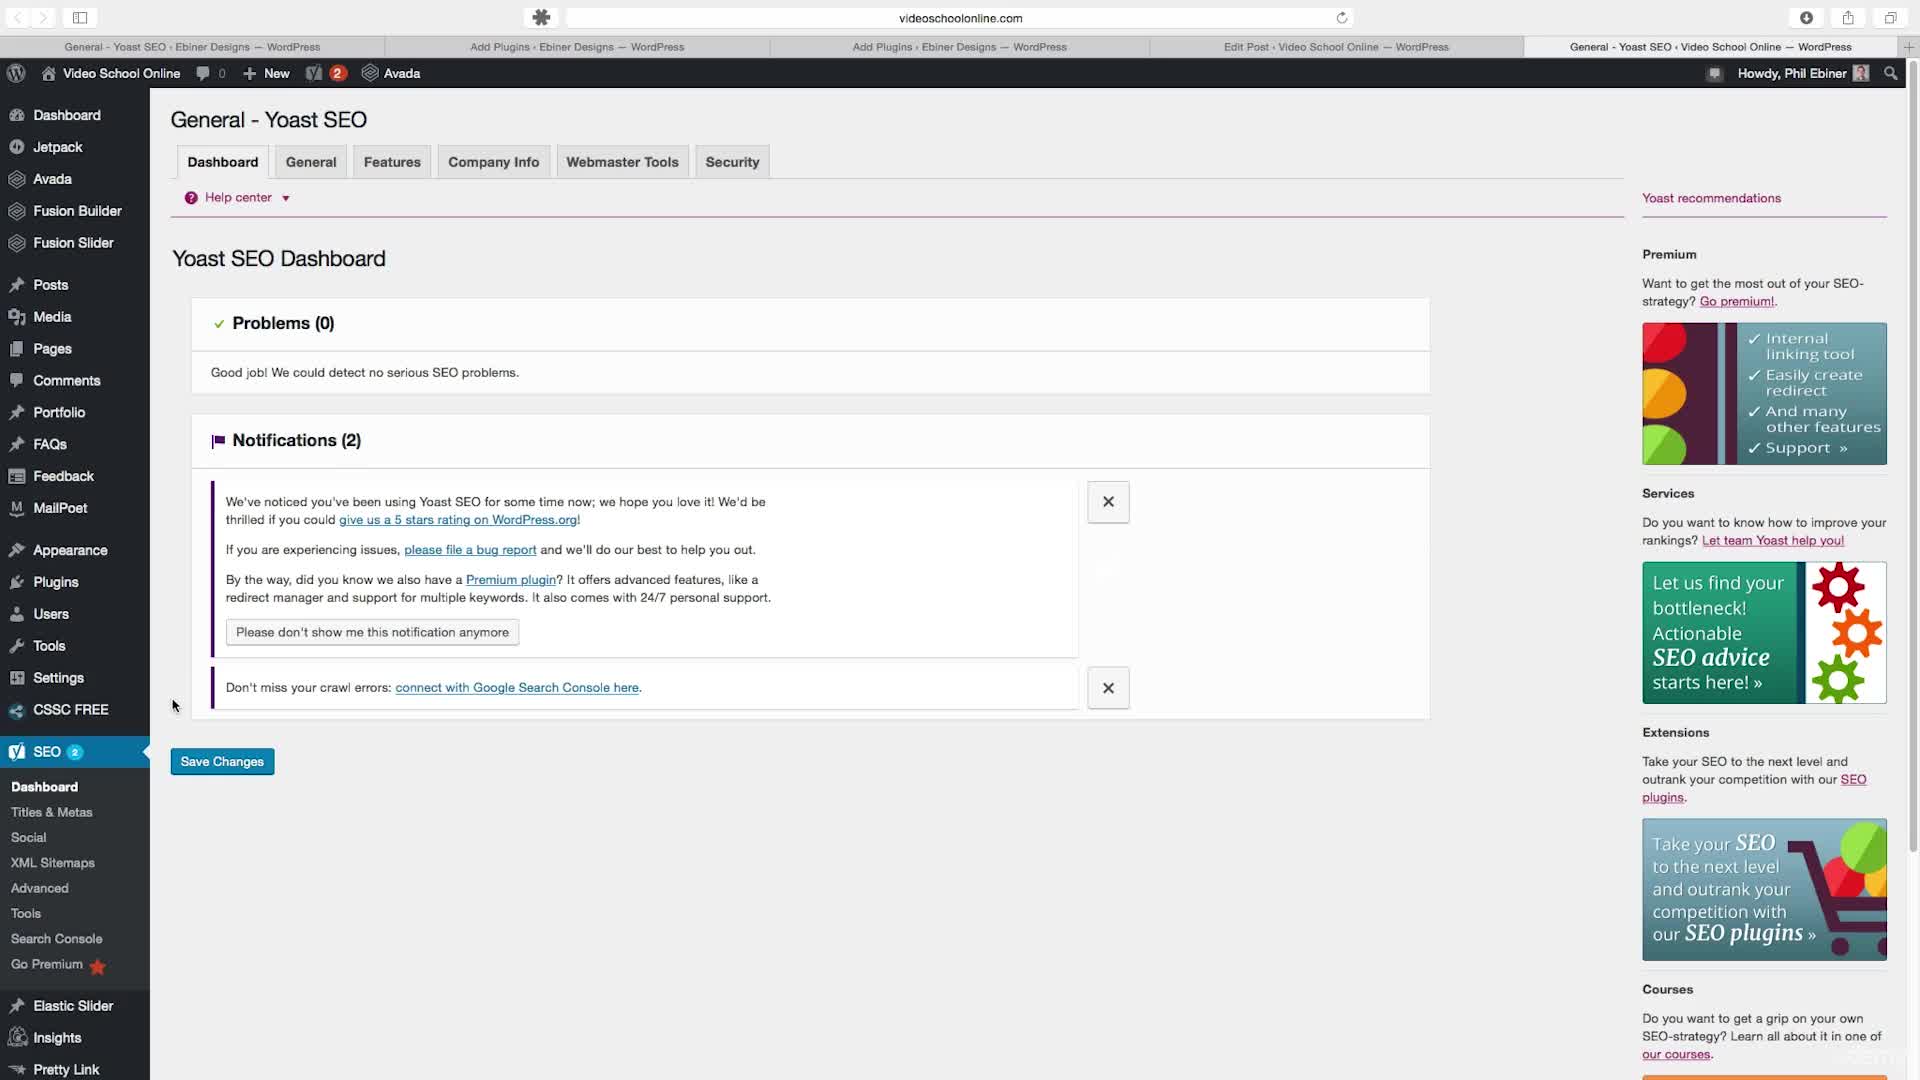1920x1080 pixels.
Task: Open Titles & Metas submenu item
Action: 52,813
